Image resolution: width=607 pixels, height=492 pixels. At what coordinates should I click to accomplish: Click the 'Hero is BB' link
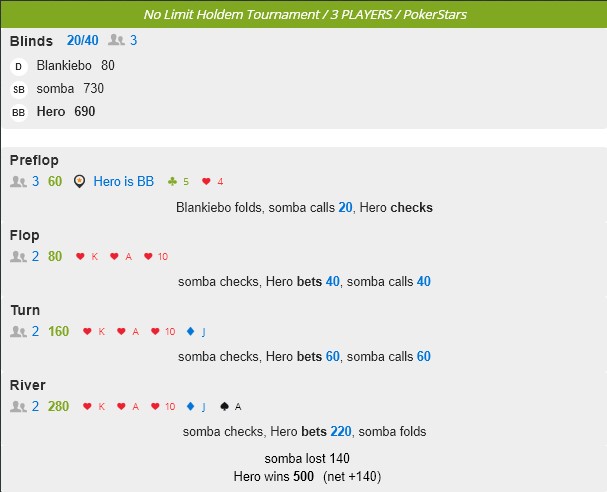pyautogui.click(x=124, y=181)
